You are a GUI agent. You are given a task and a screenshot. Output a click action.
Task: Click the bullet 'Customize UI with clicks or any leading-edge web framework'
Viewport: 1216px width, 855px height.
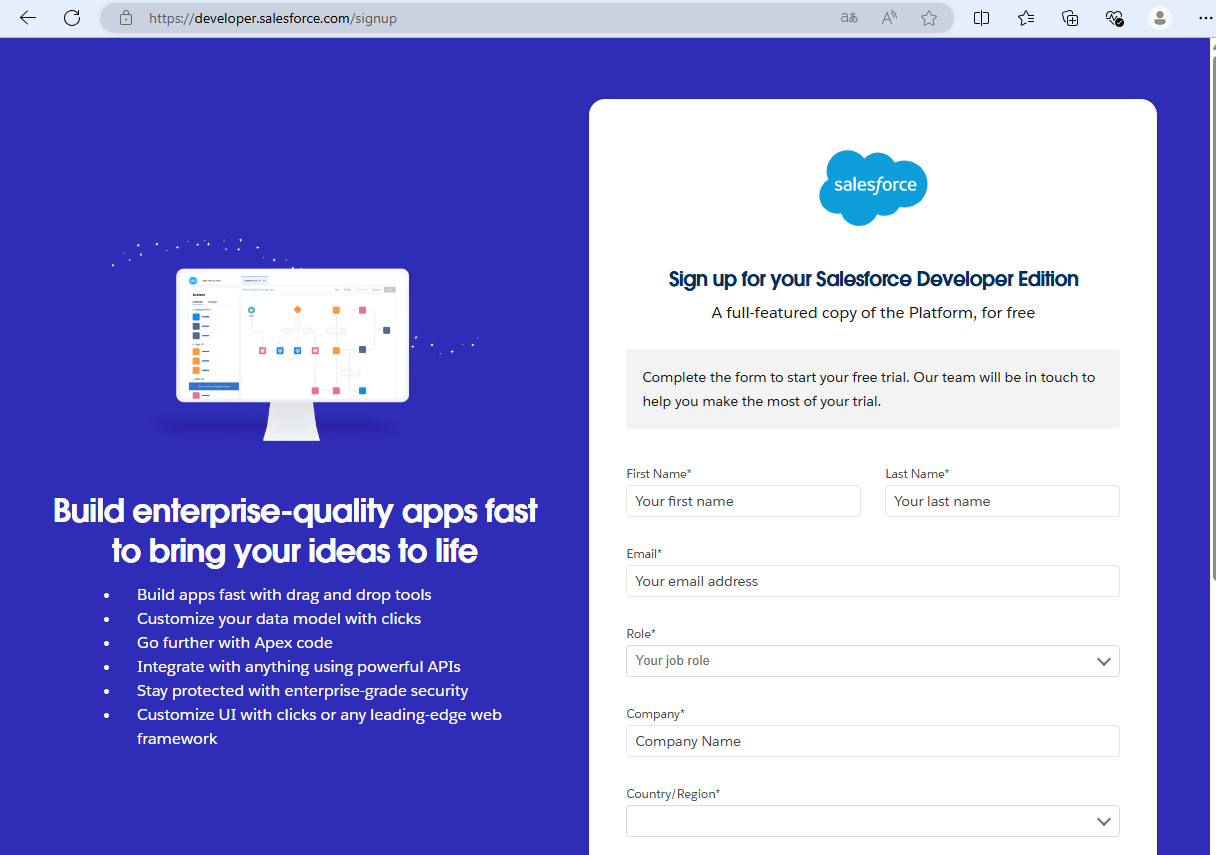click(319, 726)
